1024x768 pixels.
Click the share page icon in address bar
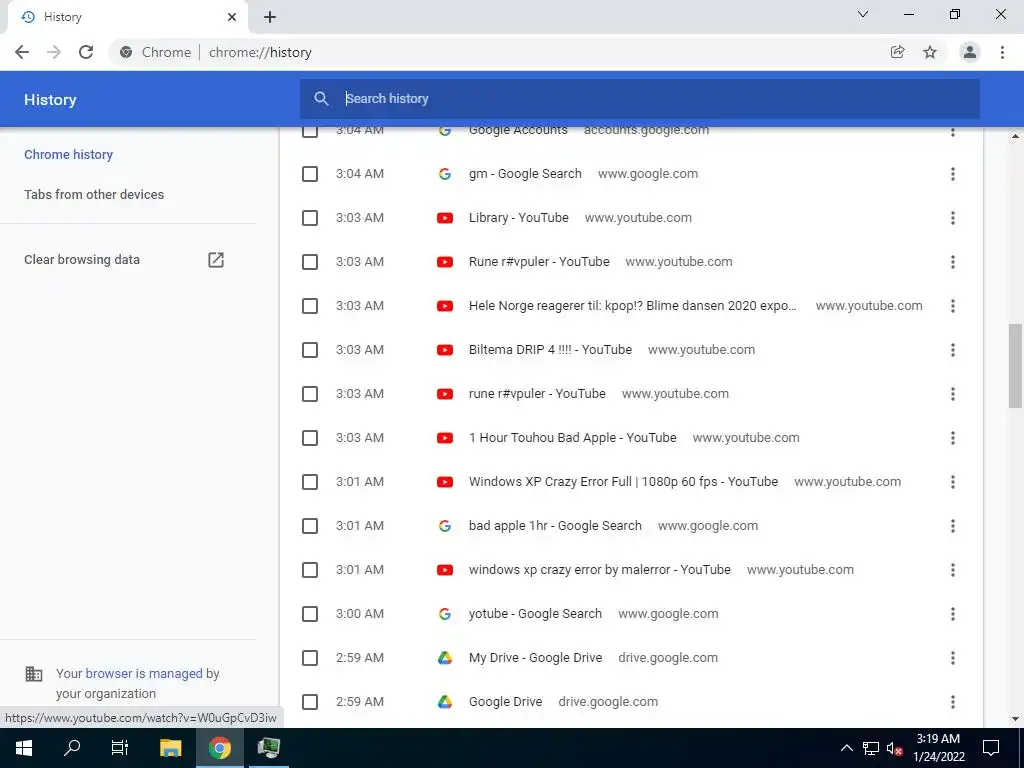click(x=898, y=52)
